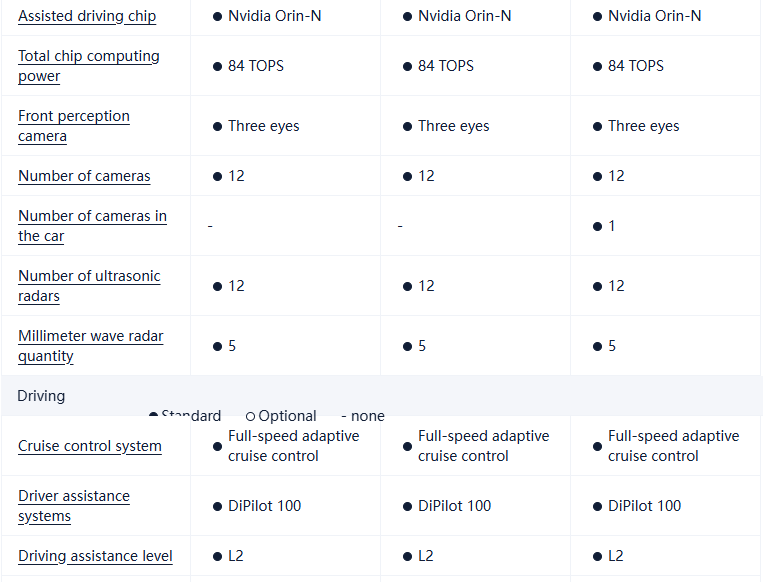Open Total chip computing power term
The height and width of the screenshot is (582, 766).
pyautogui.click(x=88, y=66)
